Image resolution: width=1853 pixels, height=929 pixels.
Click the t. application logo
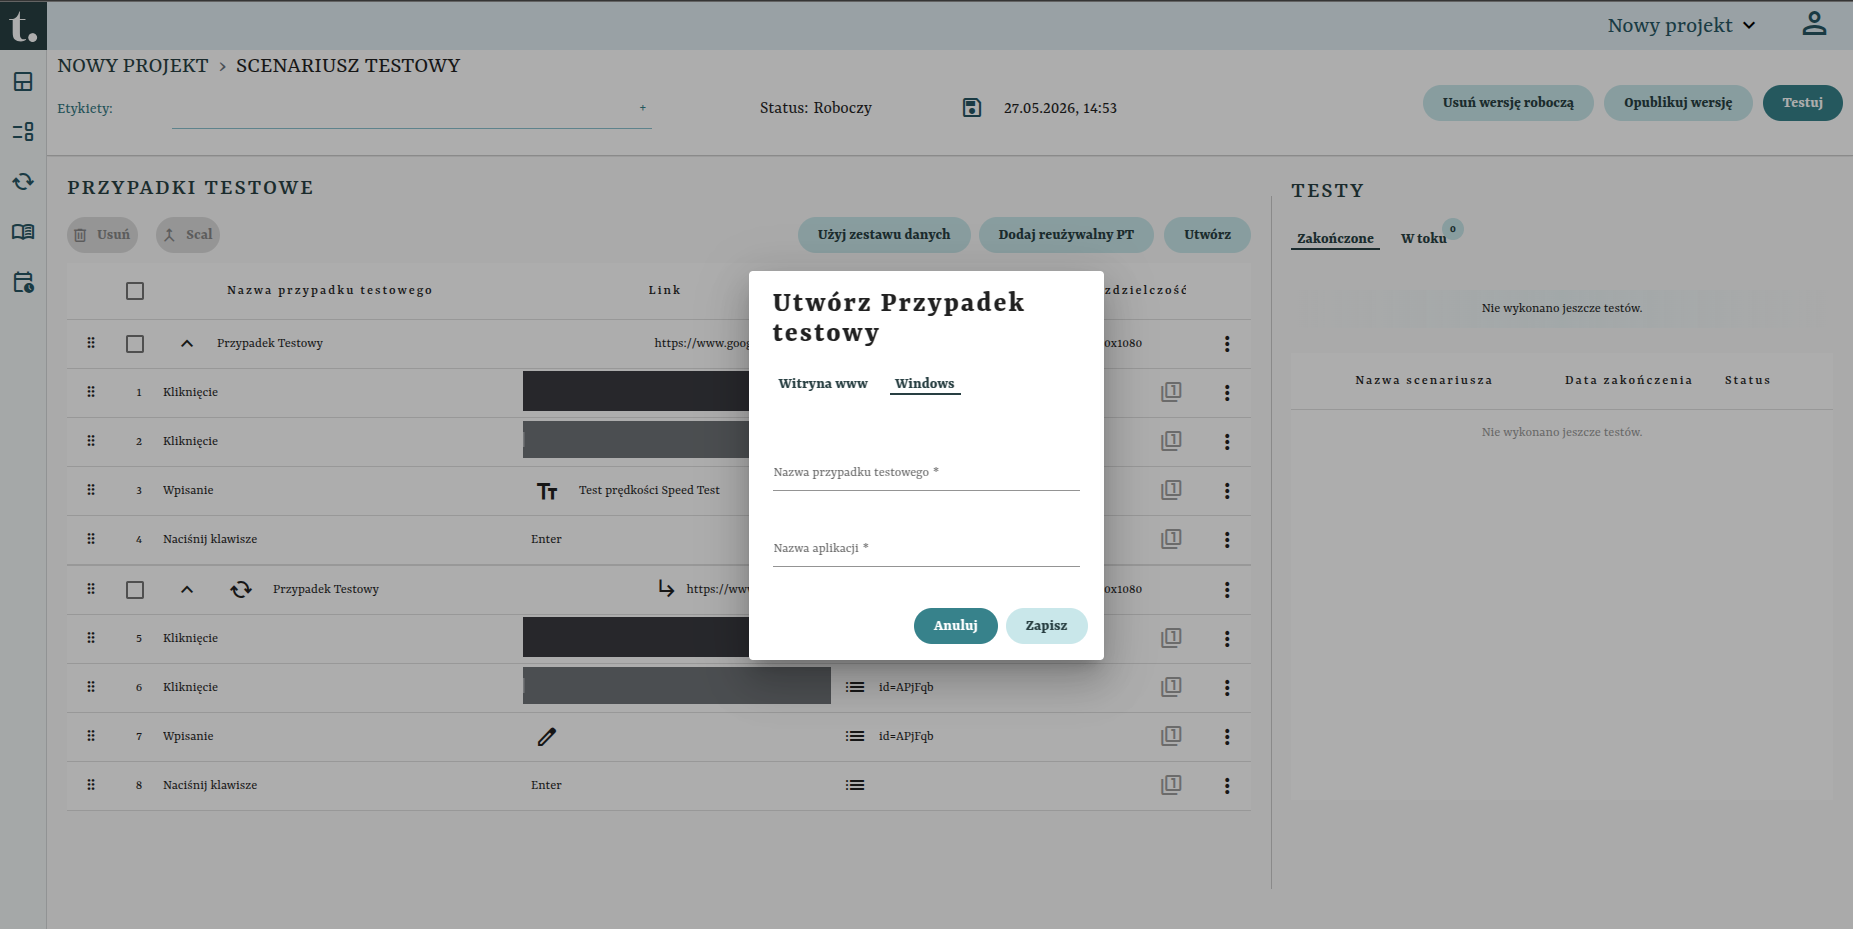(22, 26)
